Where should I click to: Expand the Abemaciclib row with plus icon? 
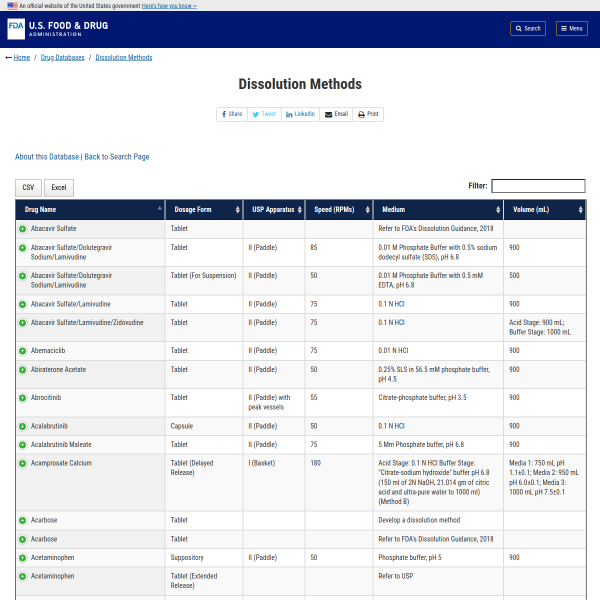(22, 351)
